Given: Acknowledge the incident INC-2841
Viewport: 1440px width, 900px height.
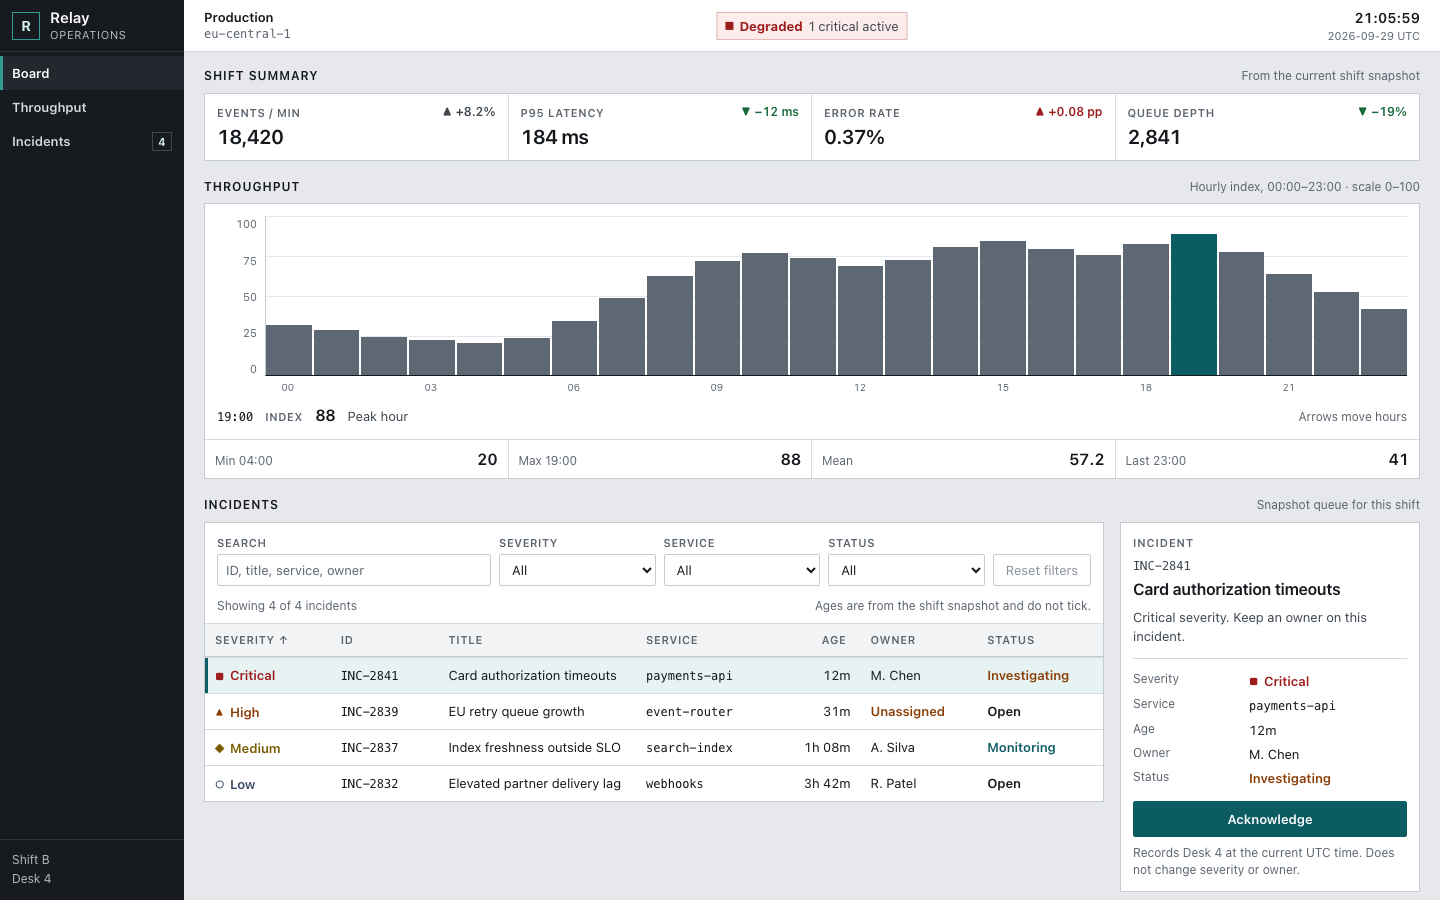Looking at the screenshot, I should pyautogui.click(x=1270, y=819).
